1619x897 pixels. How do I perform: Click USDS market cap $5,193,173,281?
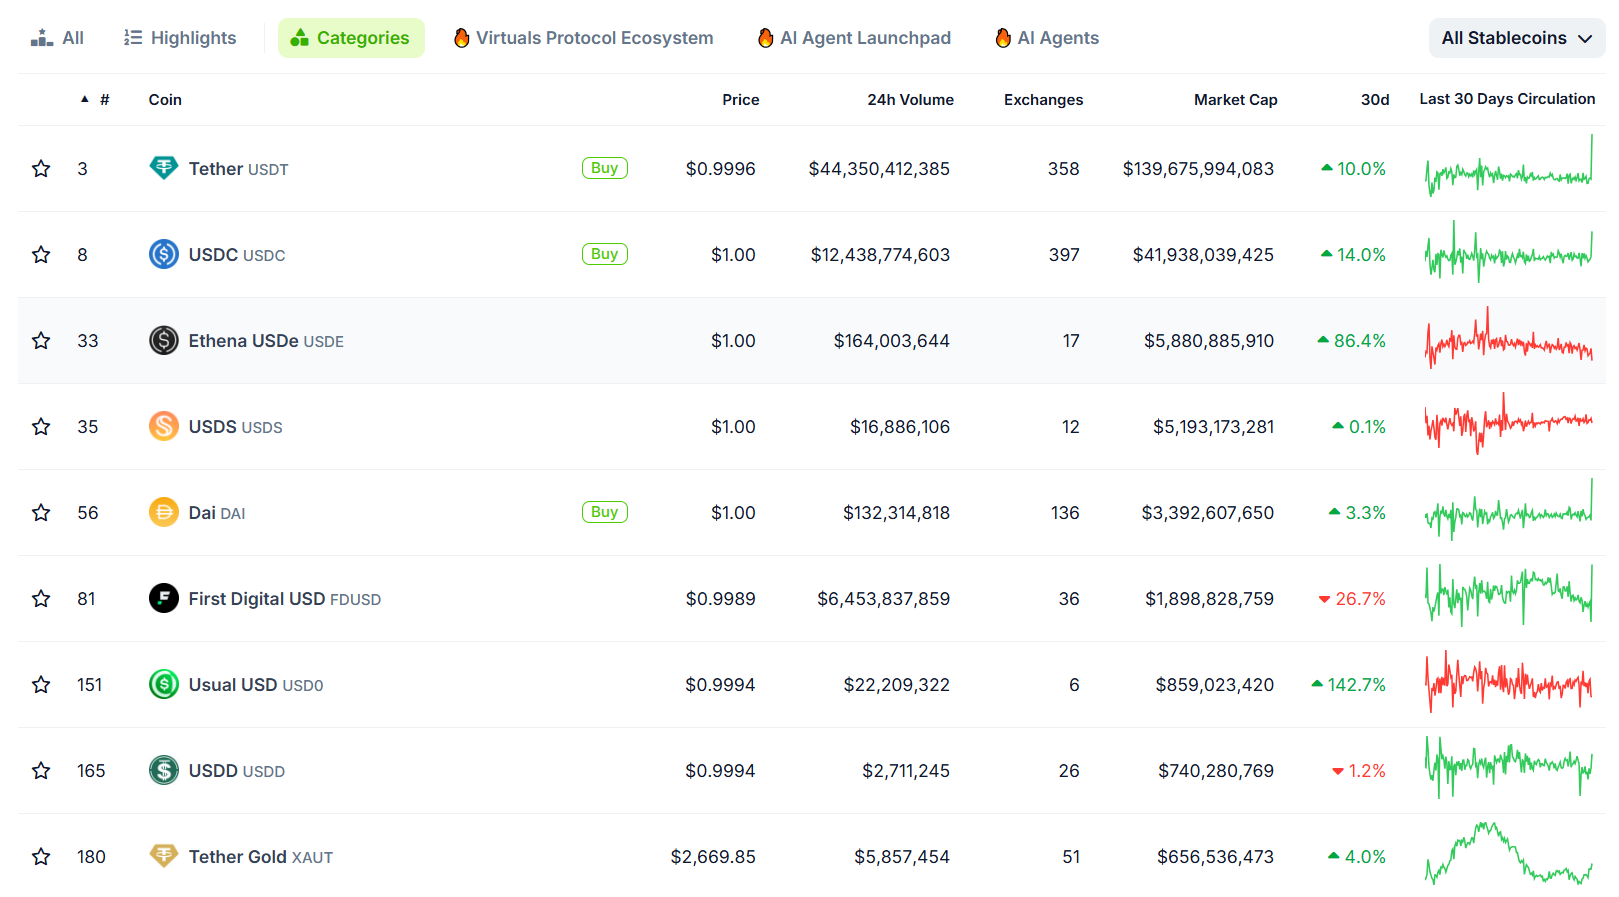click(1214, 427)
